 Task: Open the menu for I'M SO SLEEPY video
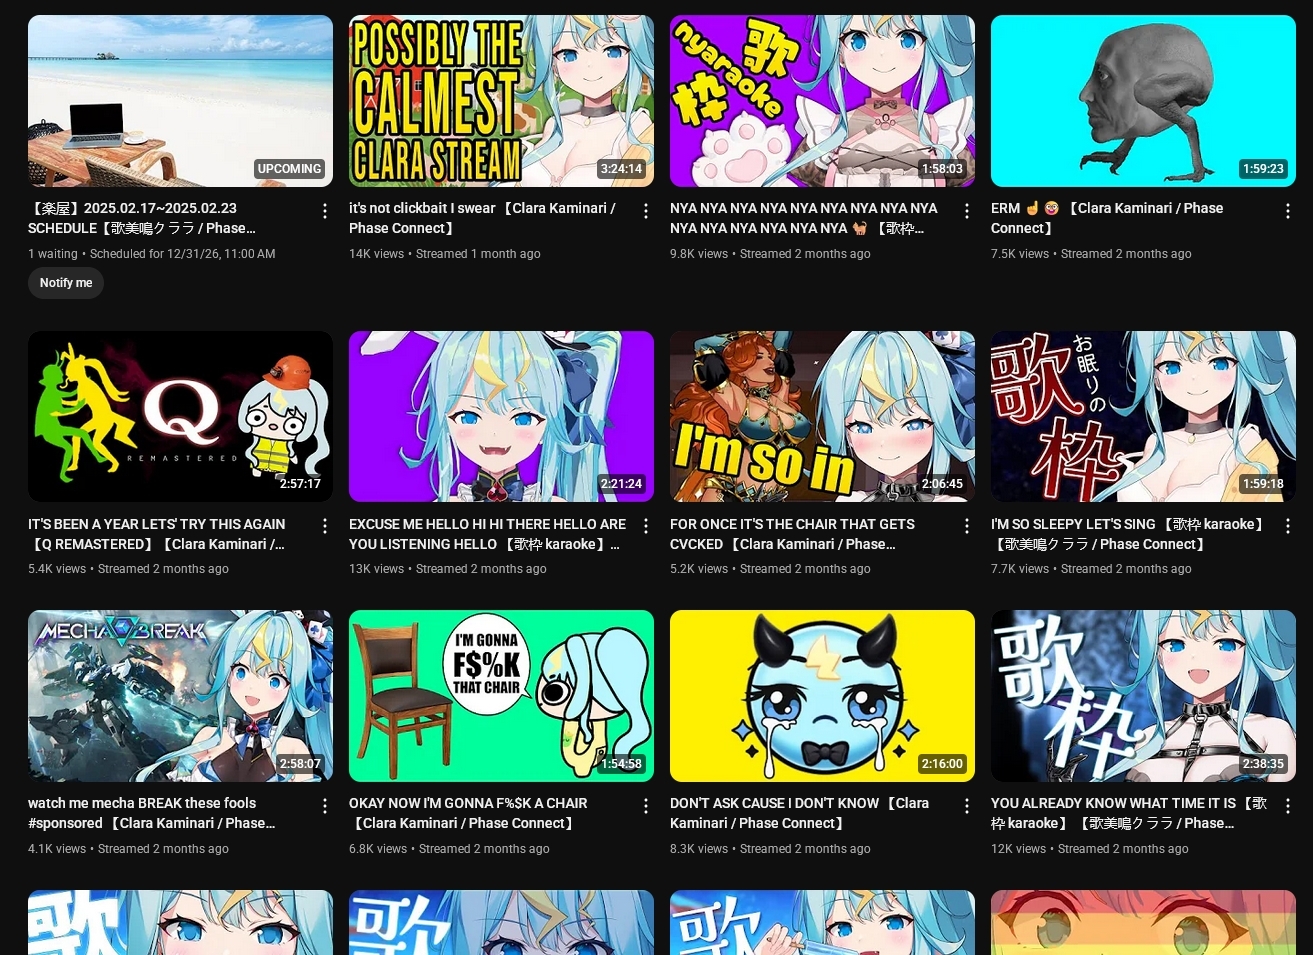point(1288,526)
